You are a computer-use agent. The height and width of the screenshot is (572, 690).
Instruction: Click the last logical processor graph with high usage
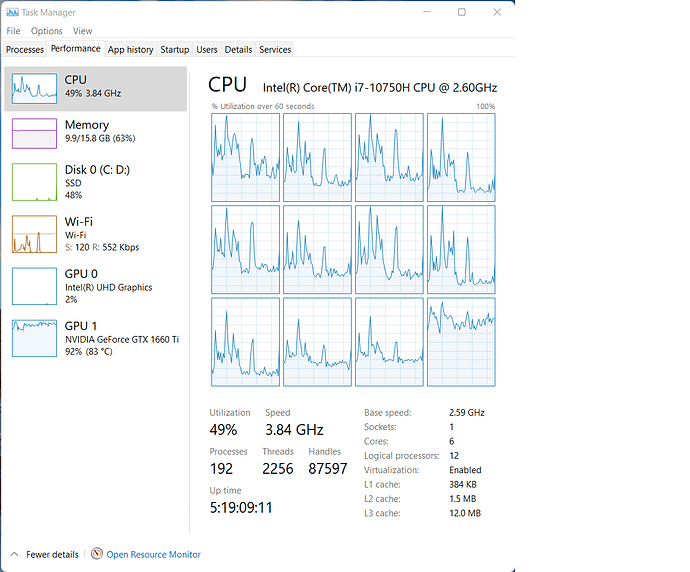461,342
